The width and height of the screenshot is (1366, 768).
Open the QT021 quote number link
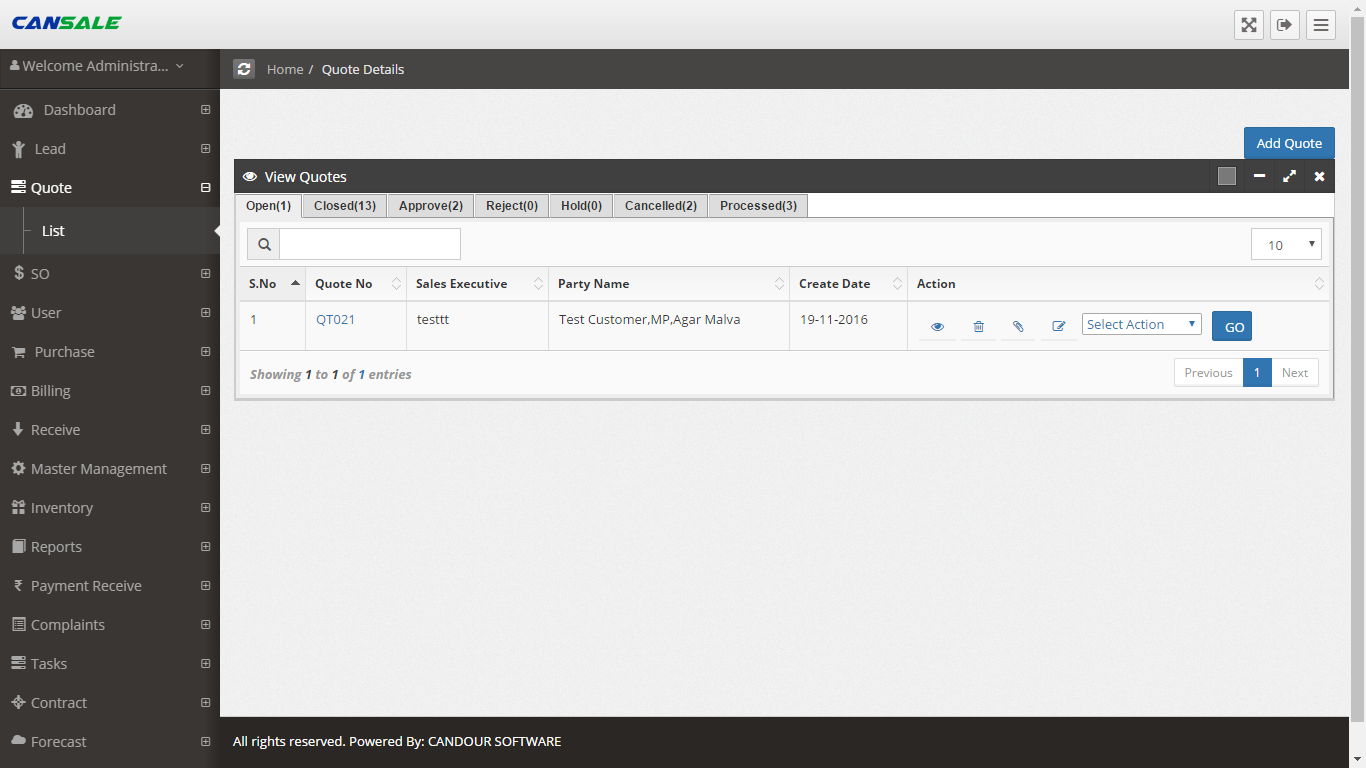[335, 320]
